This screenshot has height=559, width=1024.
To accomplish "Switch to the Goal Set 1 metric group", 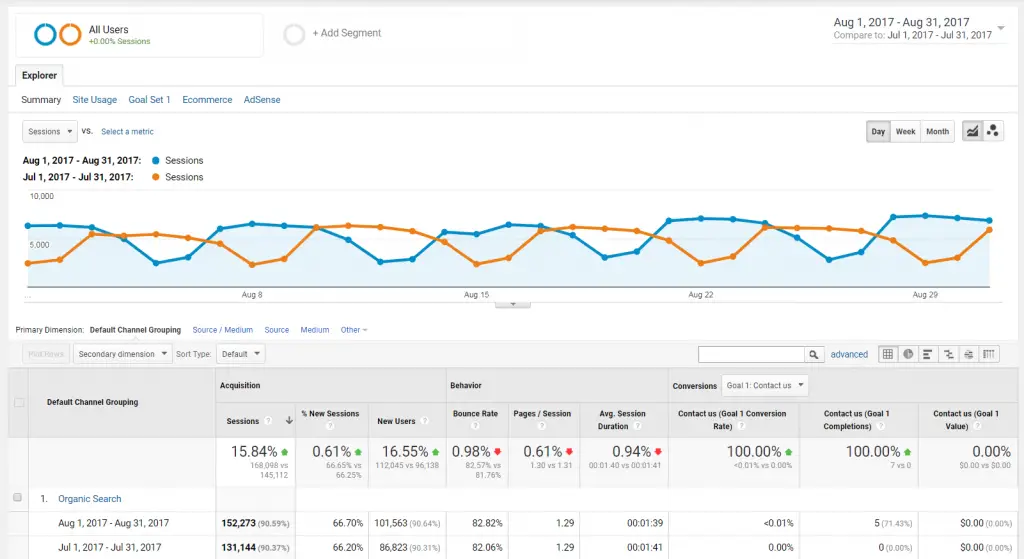I will click(149, 99).
